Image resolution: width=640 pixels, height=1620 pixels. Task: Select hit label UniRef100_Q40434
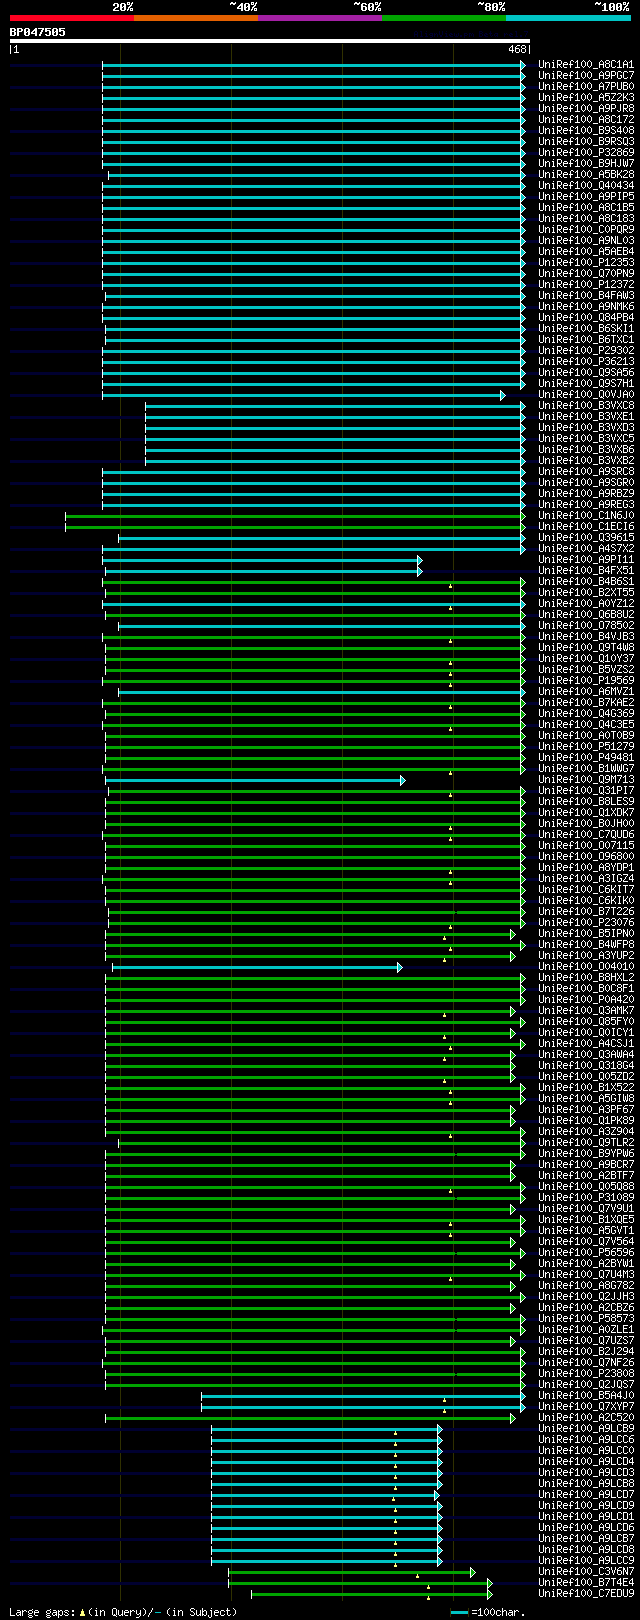tap(586, 186)
